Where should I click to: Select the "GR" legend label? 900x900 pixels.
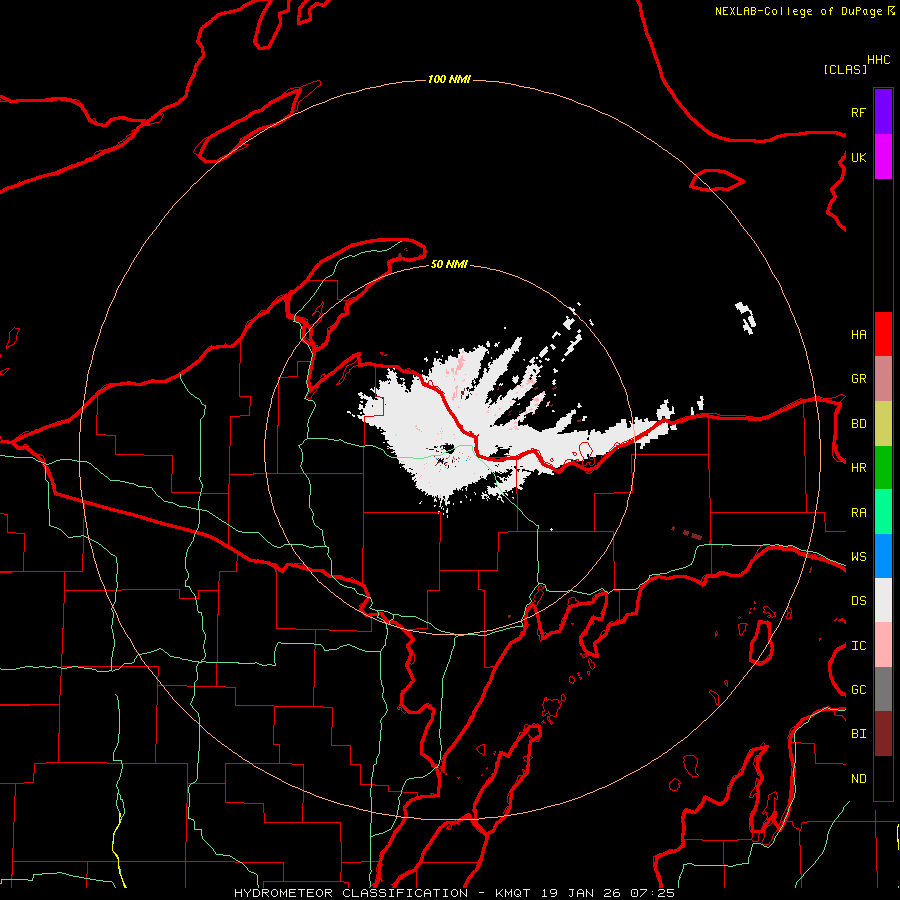(858, 379)
